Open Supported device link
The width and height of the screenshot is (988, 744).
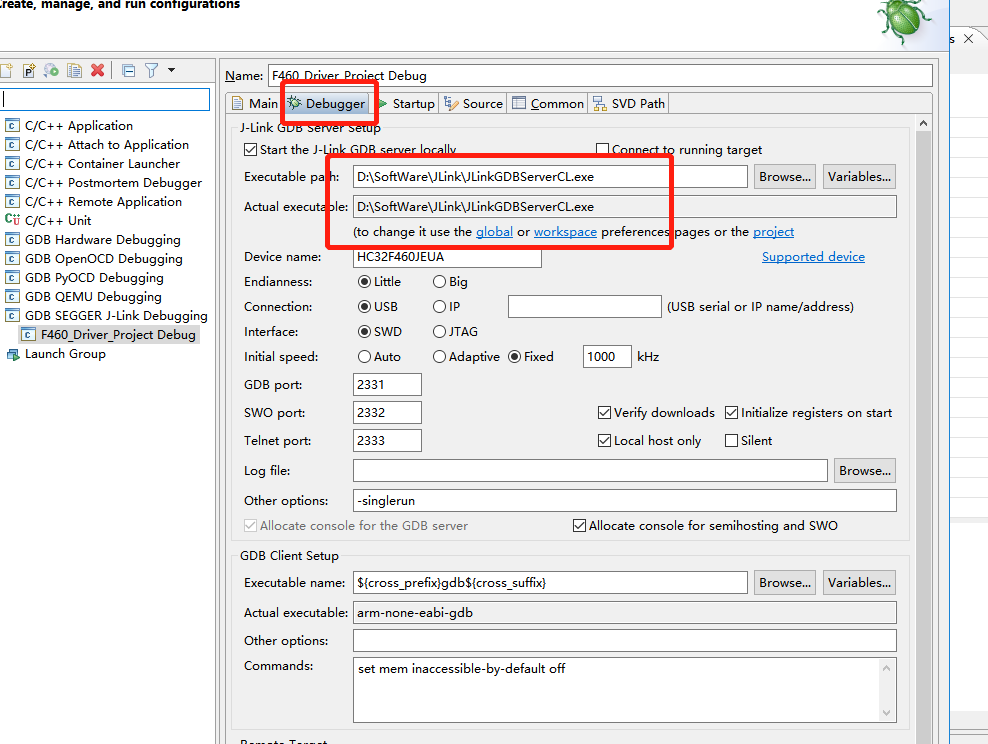813,256
